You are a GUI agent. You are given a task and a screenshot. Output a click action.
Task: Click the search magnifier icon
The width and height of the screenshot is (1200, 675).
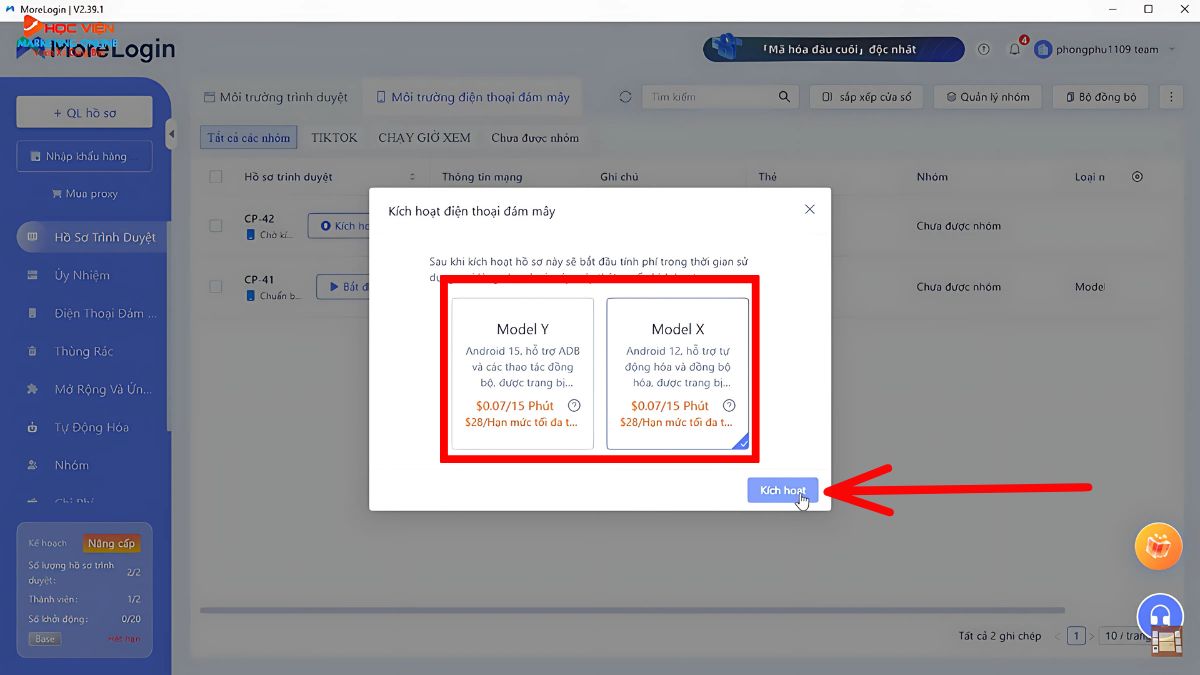[x=784, y=97]
